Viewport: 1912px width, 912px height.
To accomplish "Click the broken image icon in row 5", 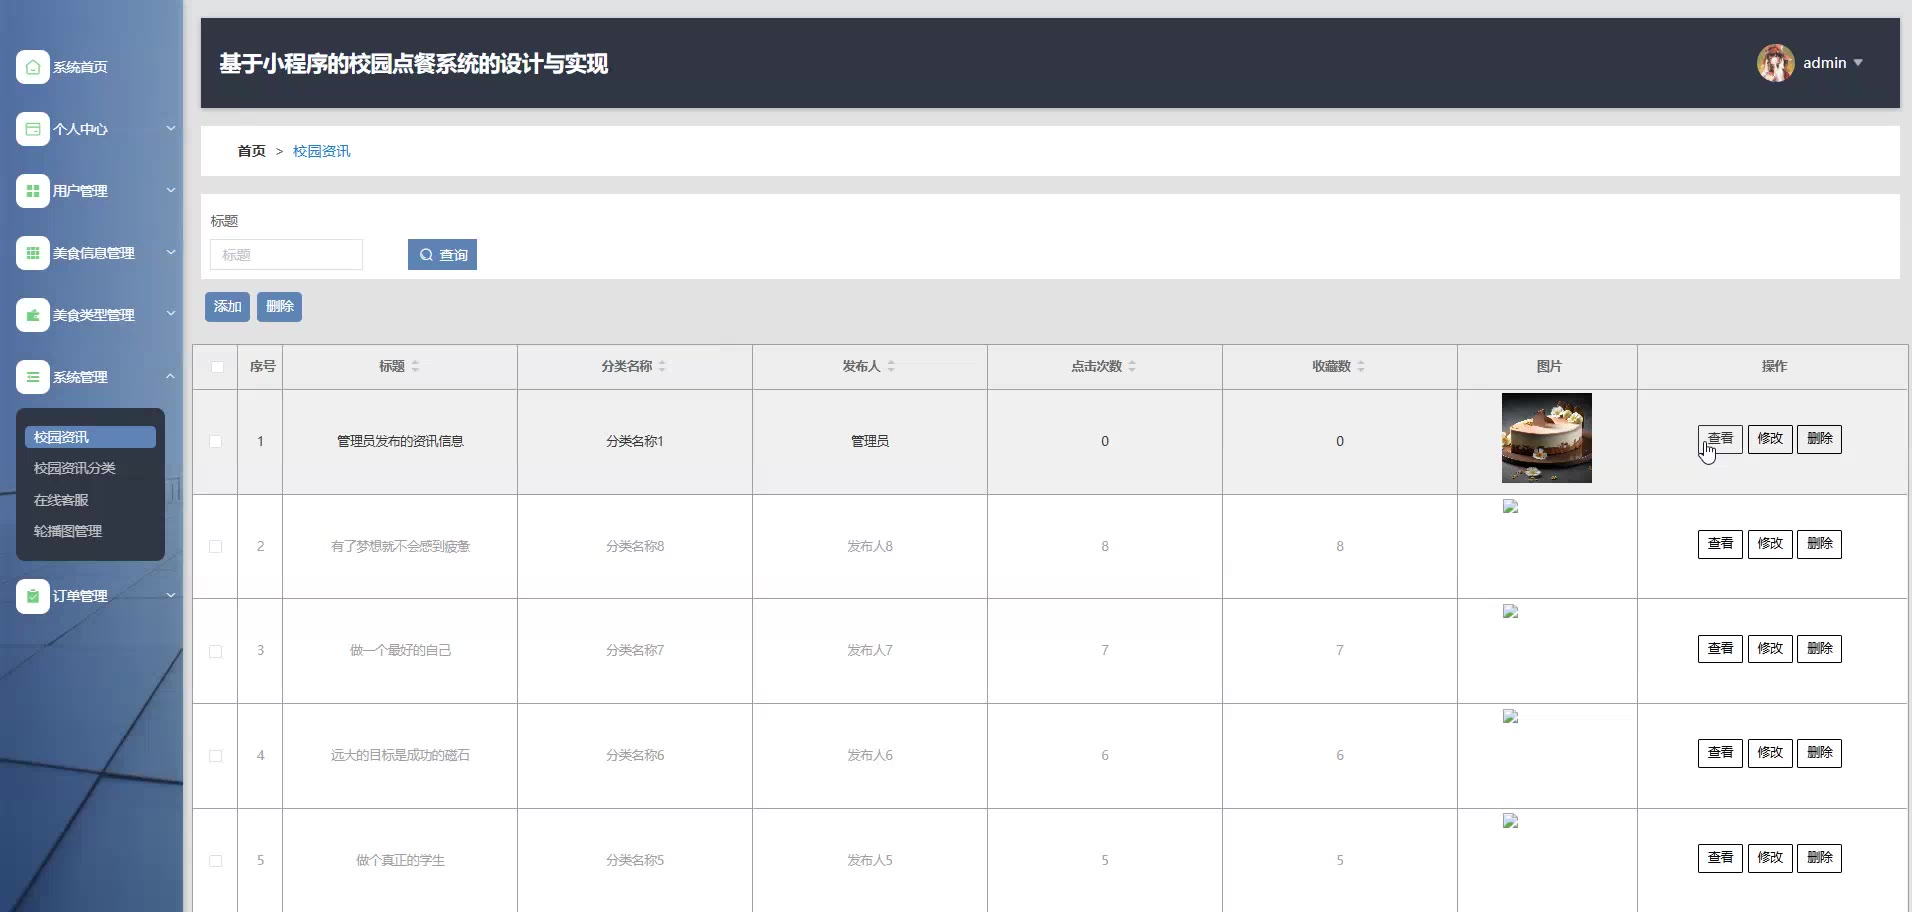I will point(1511,822).
